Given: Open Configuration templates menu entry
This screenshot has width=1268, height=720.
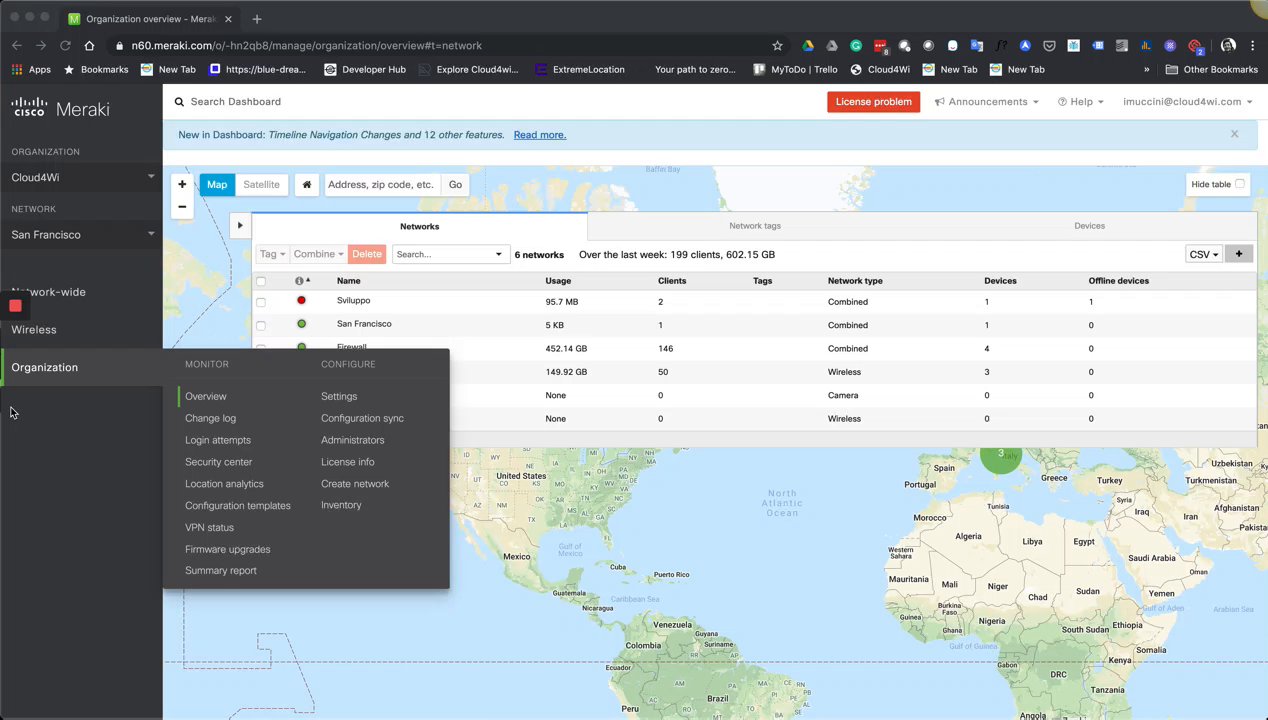Looking at the screenshot, I should (238, 506).
